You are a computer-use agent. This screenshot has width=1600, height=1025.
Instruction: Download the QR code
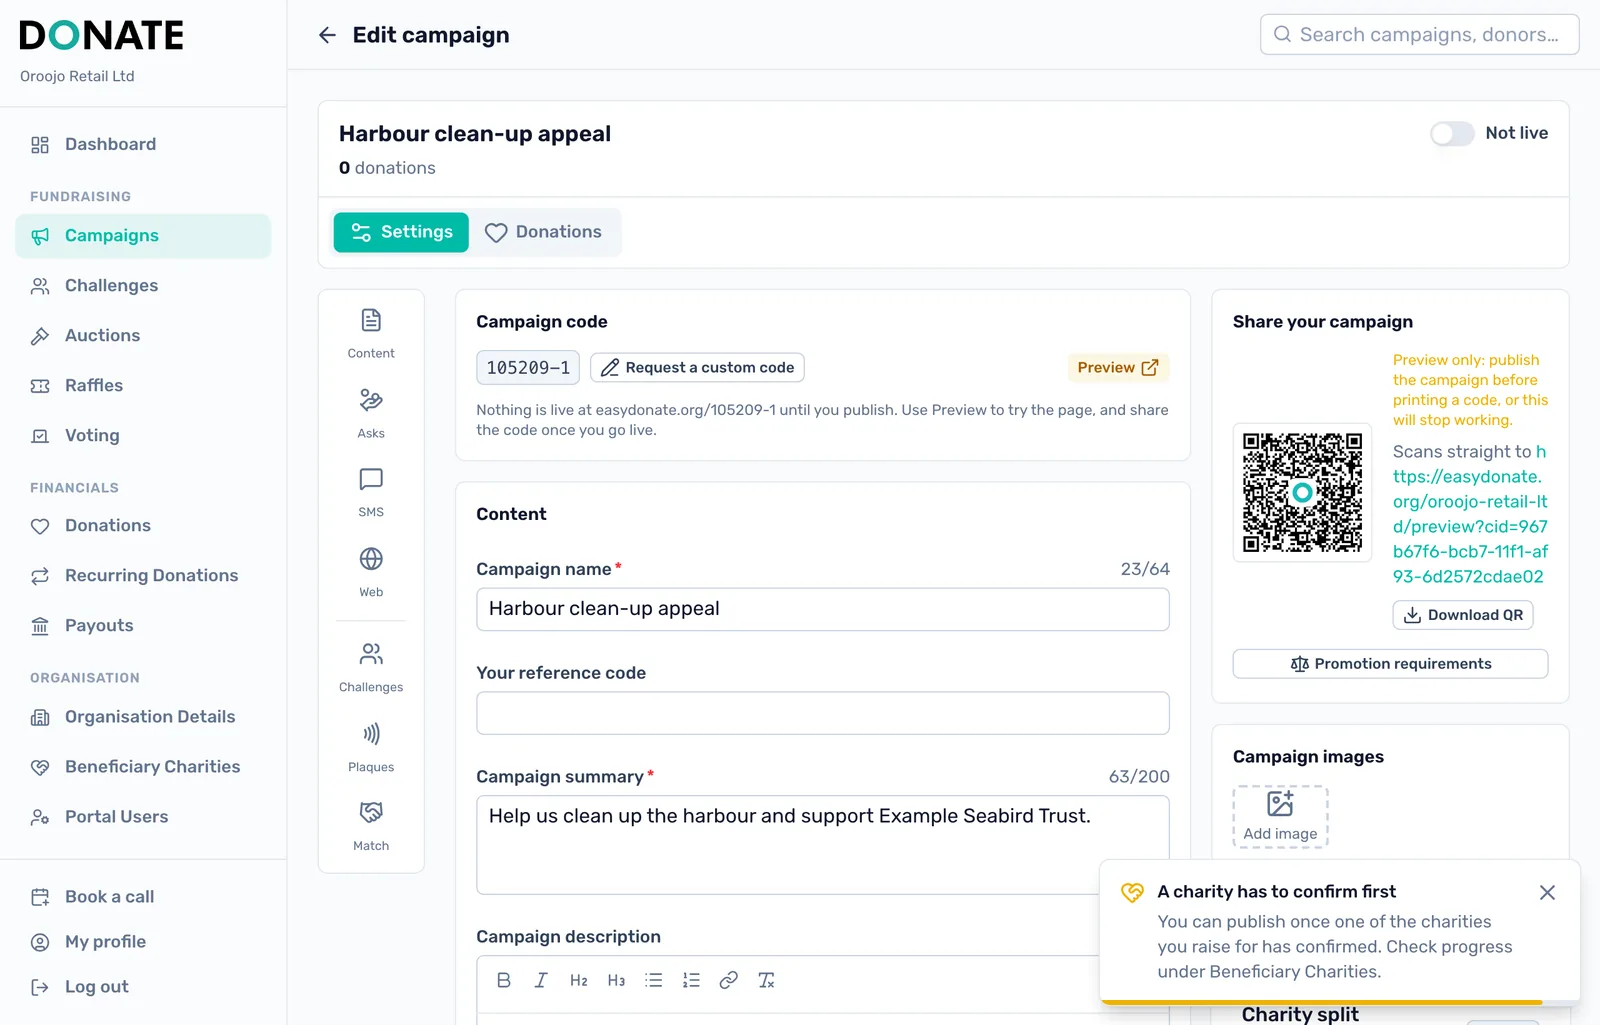[1463, 615]
